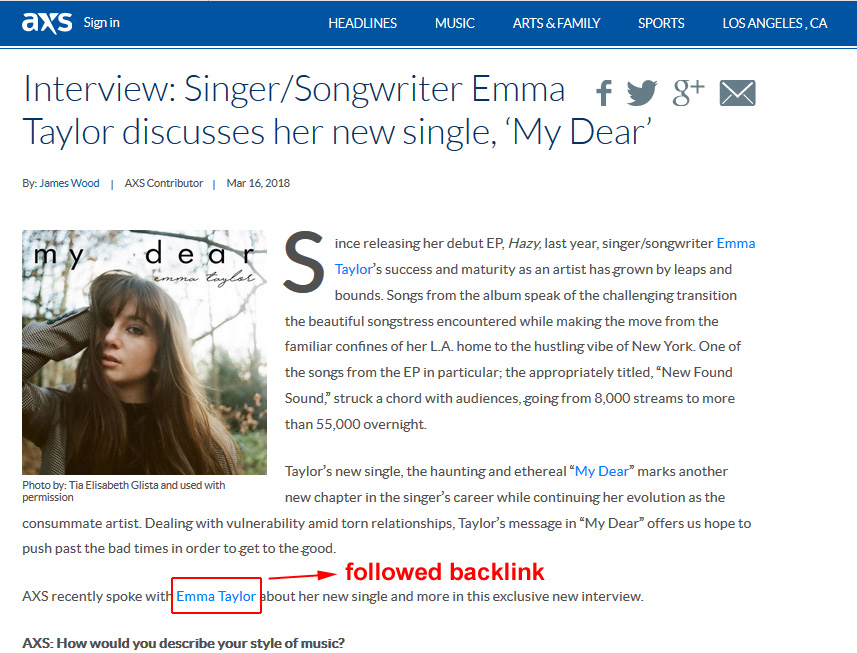Click the boxed Emma Taylor followed backlink
This screenshot has width=857, height=653.
pos(216,596)
